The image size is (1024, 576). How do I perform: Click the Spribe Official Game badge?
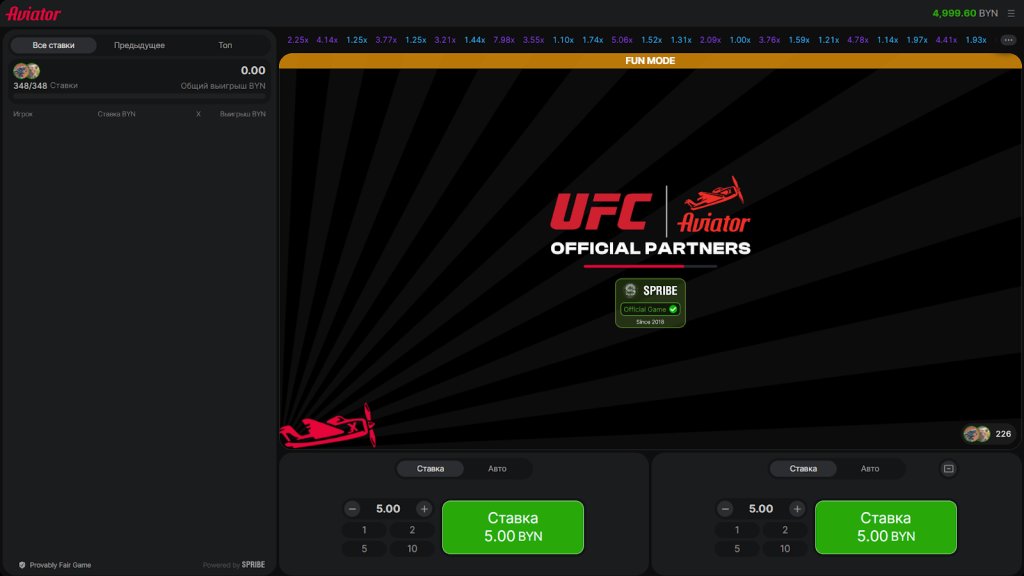click(x=650, y=302)
